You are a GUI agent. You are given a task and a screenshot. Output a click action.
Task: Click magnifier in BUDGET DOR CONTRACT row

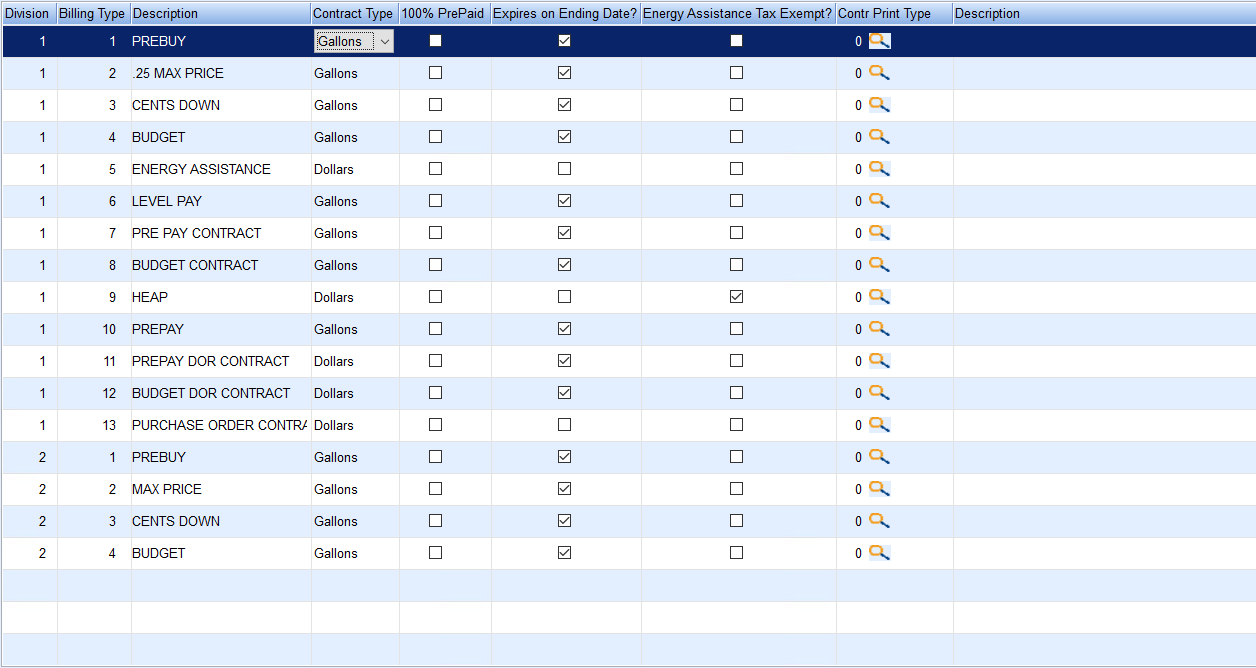879,393
